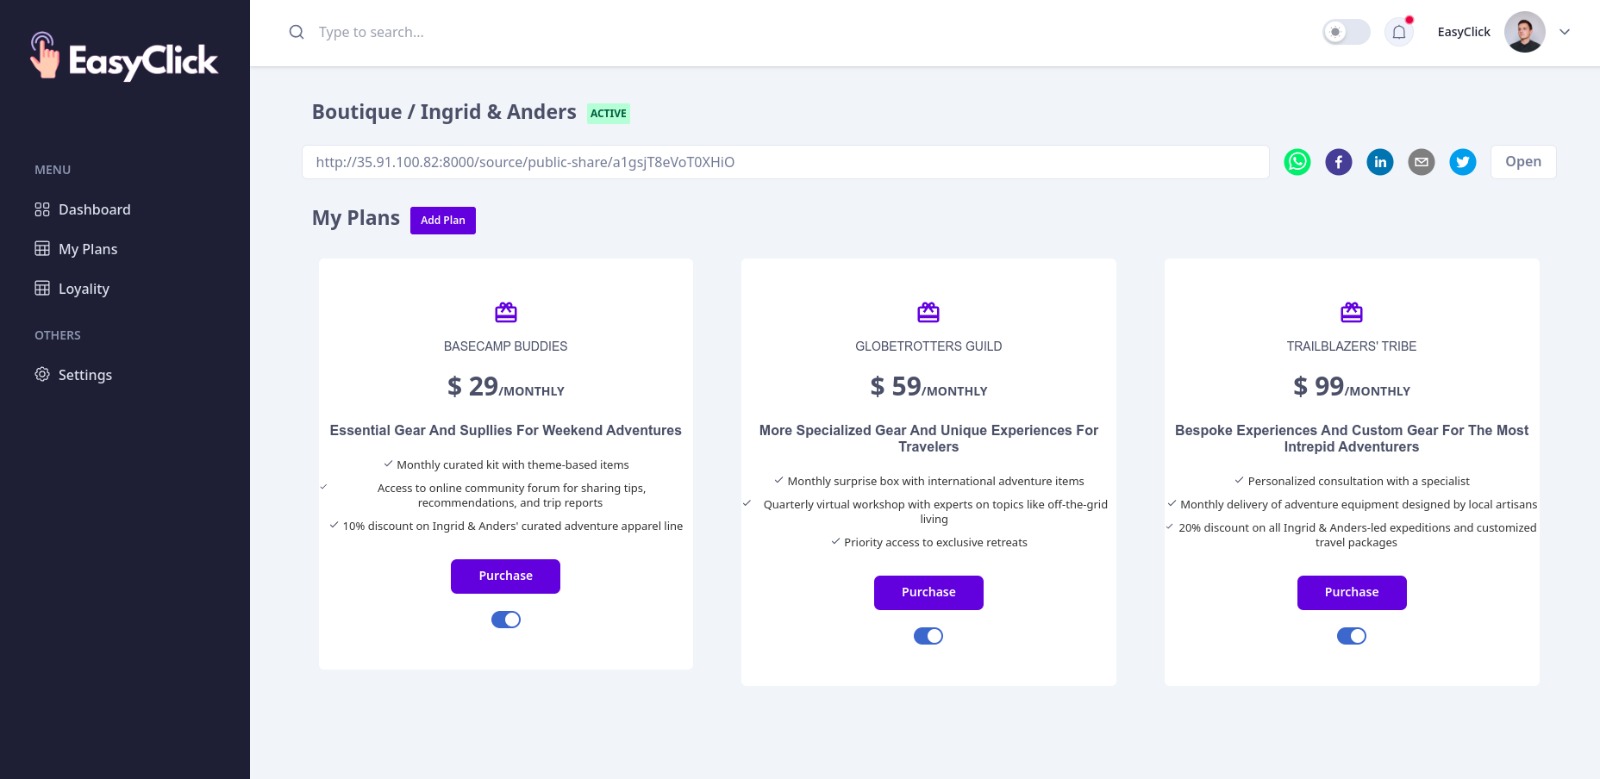Click the search magnifier icon

296,32
